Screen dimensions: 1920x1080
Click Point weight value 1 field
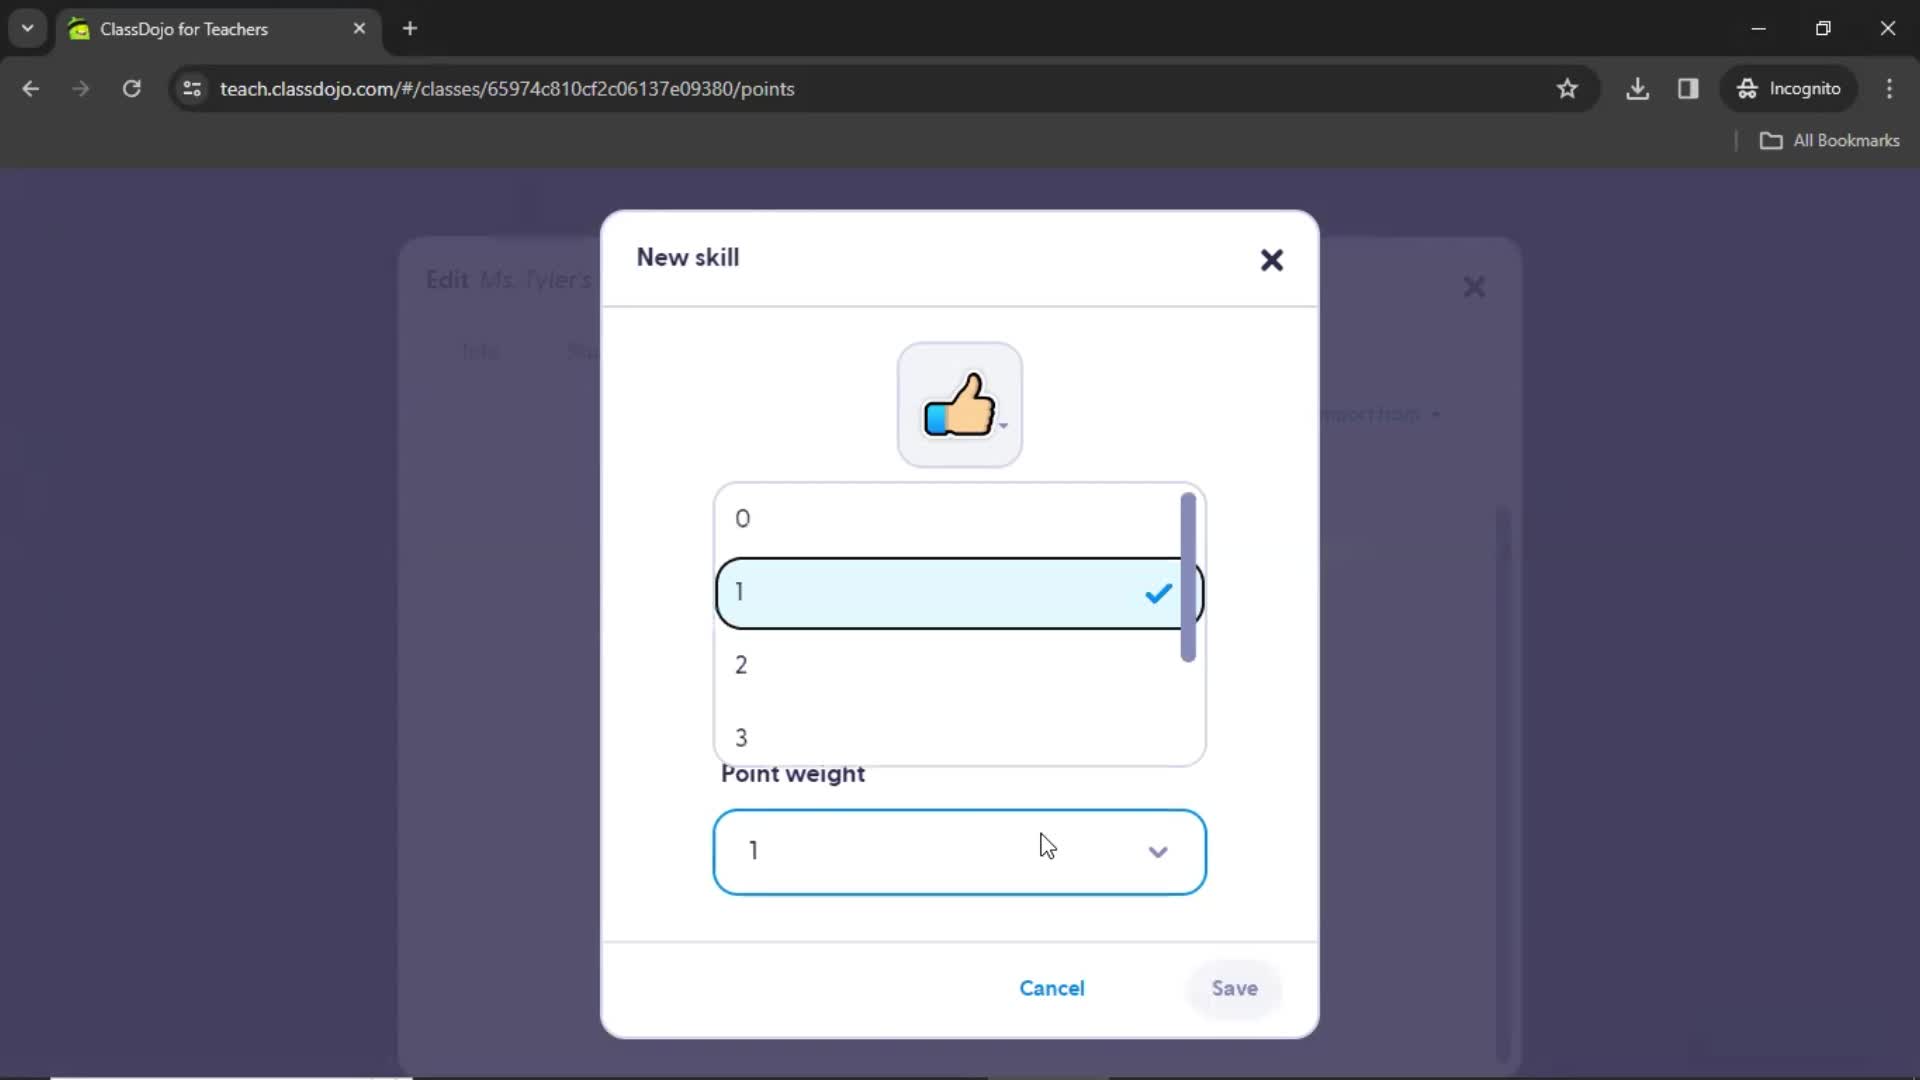click(x=961, y=851)
